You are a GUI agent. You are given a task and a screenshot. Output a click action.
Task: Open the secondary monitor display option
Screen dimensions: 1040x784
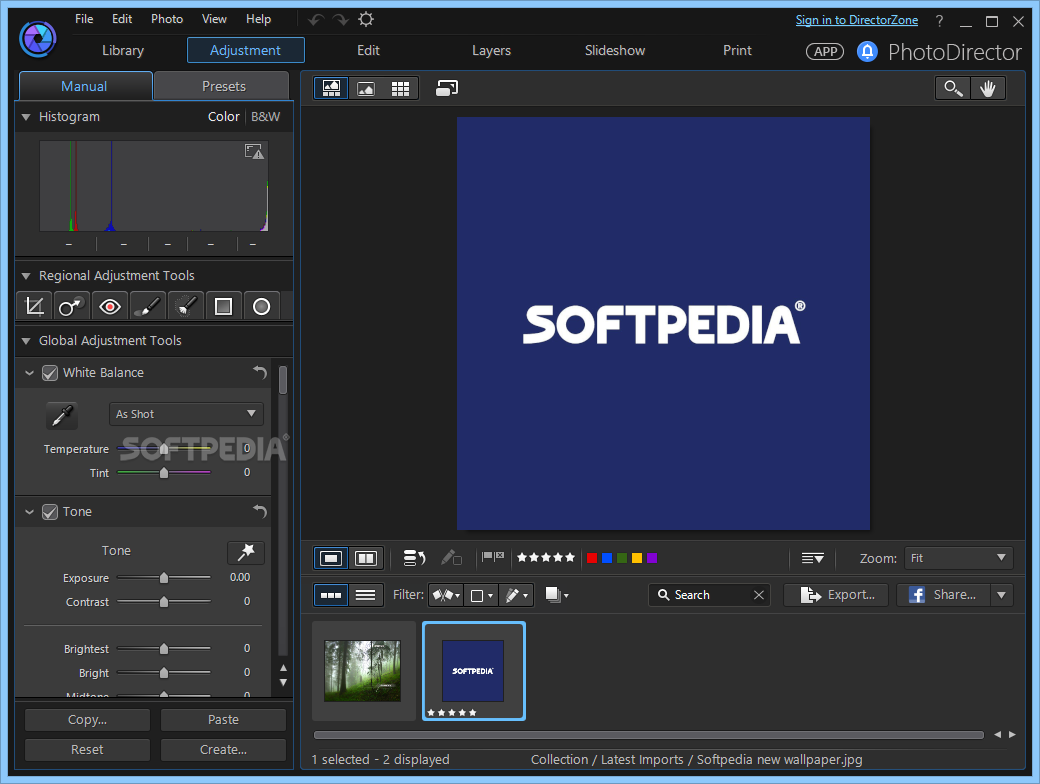point(447,88)
